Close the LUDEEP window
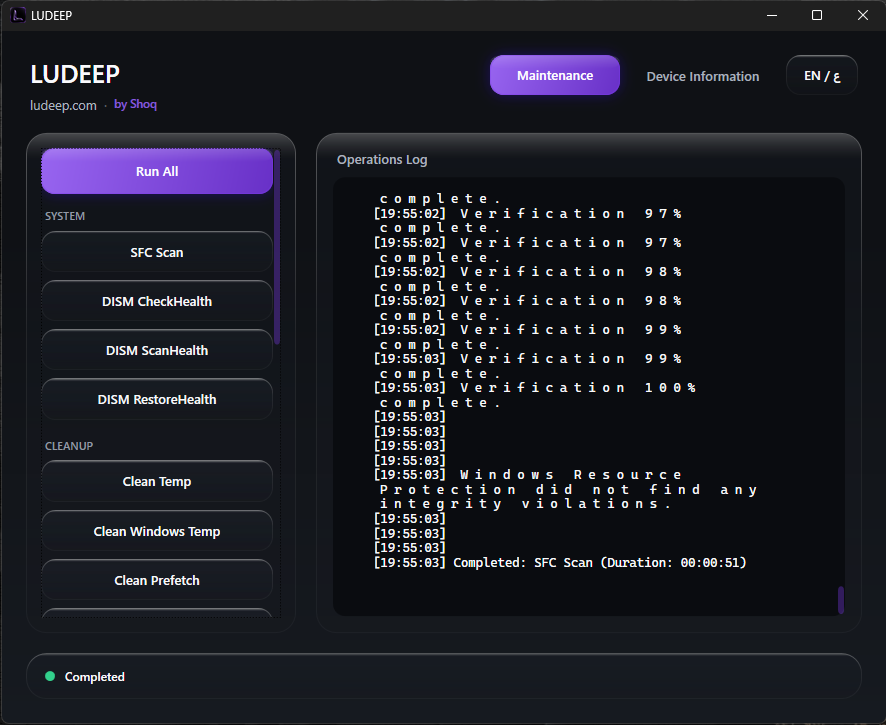This screenshot has height=725, width=886. 862,15
